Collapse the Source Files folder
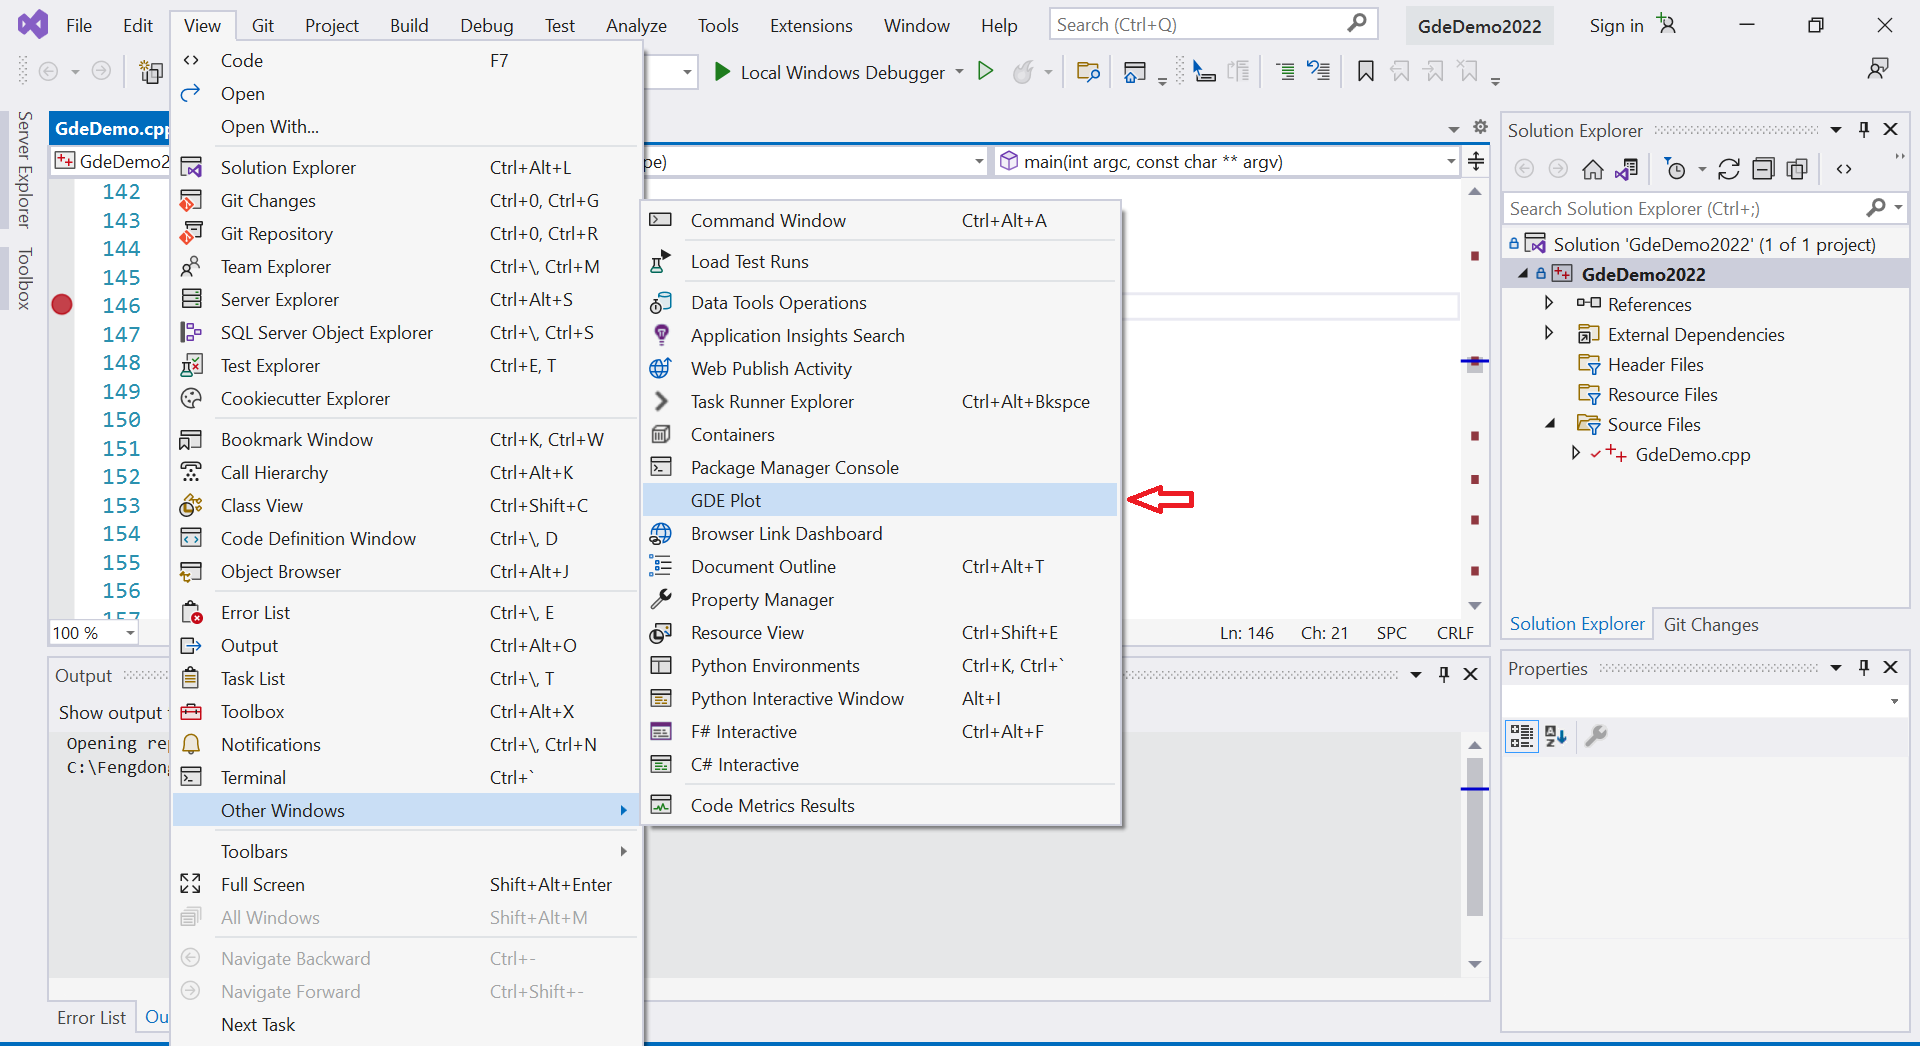Image resolution: width=1924 pixels, height=1046 pixels. pyautogui.click(x=1550, y=424)
